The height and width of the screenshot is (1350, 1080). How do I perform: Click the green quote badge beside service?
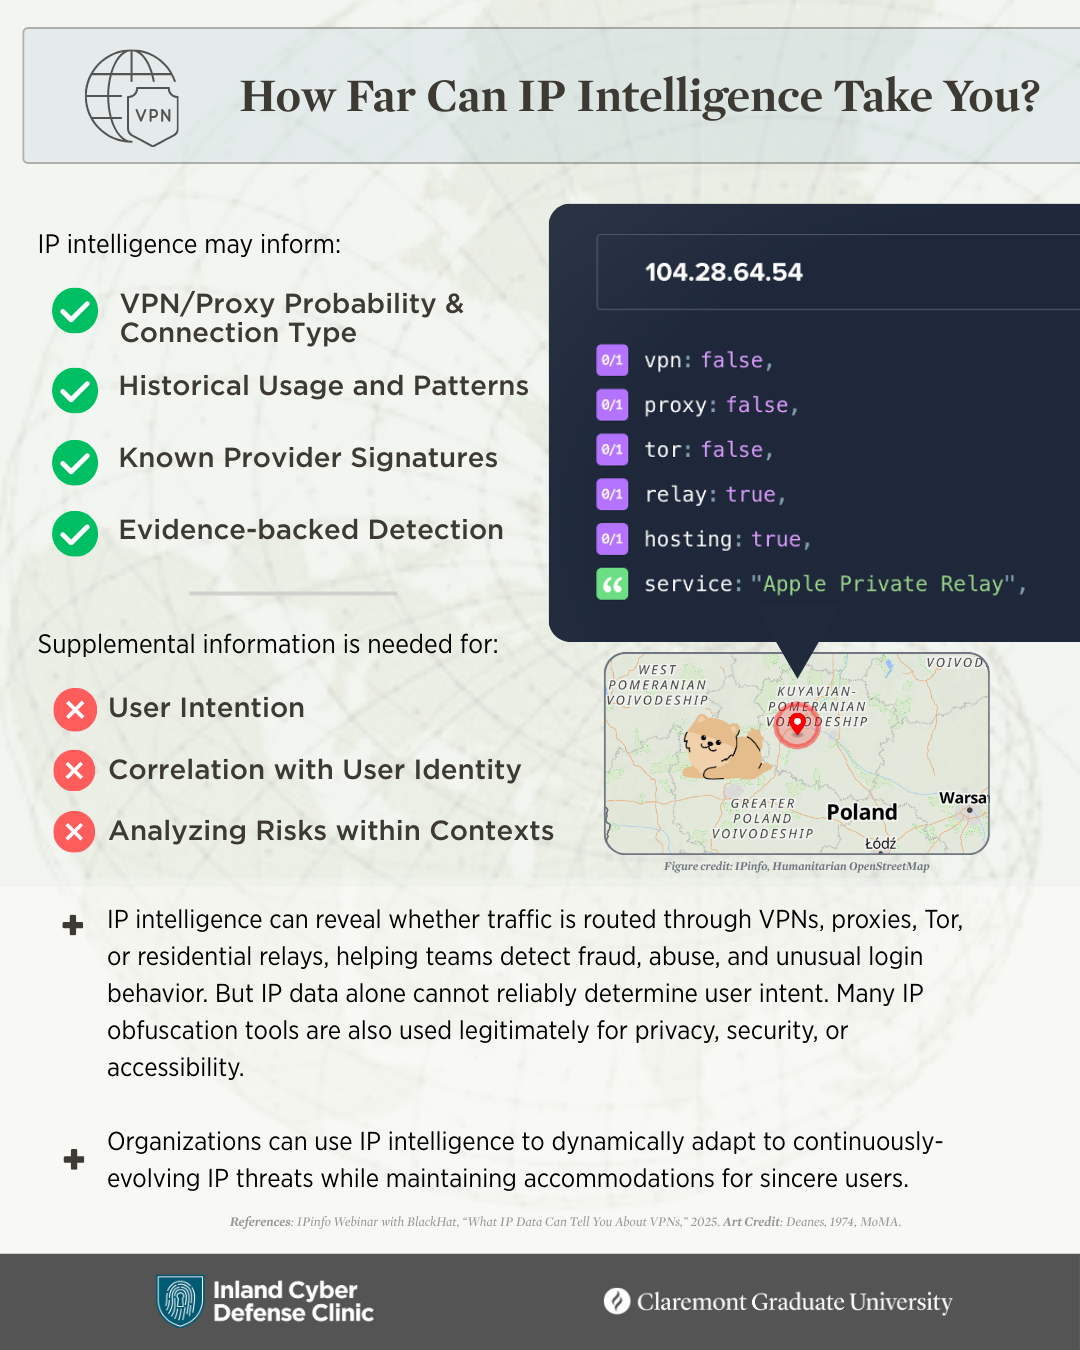point(612,584)
